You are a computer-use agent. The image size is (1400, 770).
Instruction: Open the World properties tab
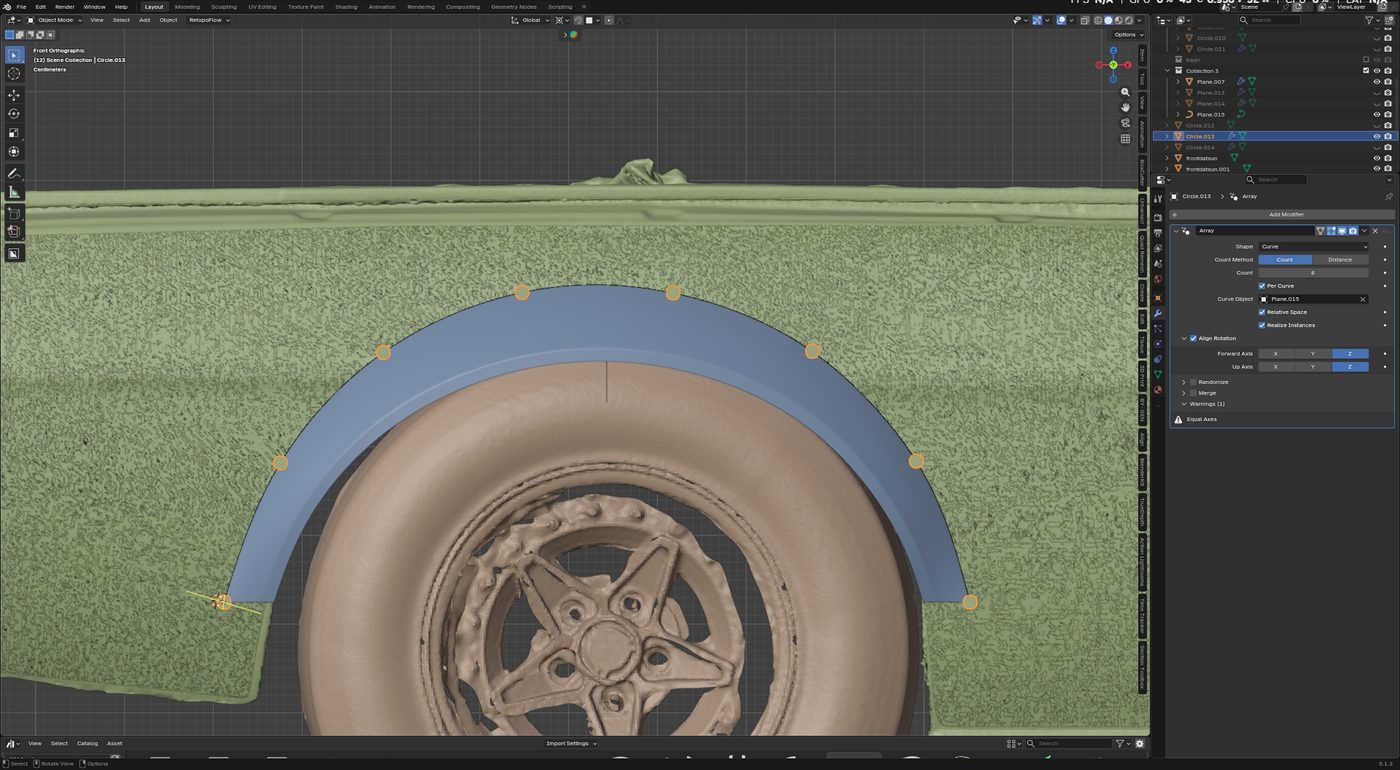click(x=1158, y=279)
